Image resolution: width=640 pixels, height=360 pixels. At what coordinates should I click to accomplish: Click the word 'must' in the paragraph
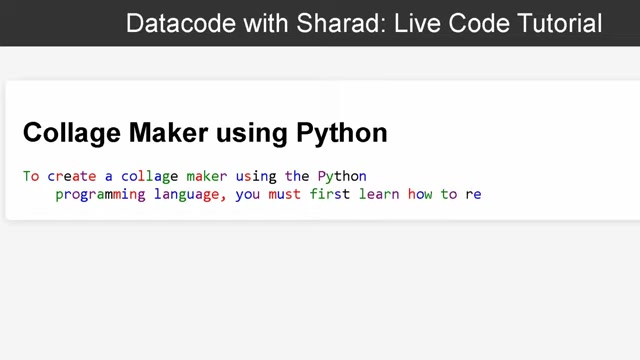pyautogui.click(x=284, y=194)
